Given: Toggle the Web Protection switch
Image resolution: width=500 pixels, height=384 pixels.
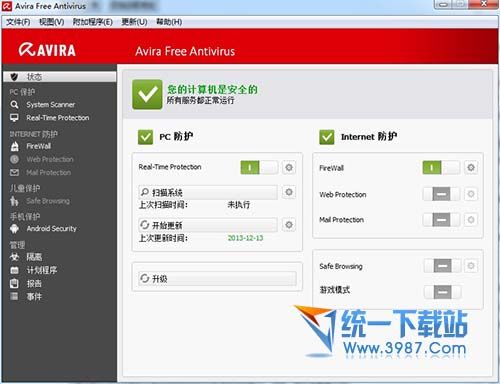Looking at the screenshot, I should (x=441, y=194).
